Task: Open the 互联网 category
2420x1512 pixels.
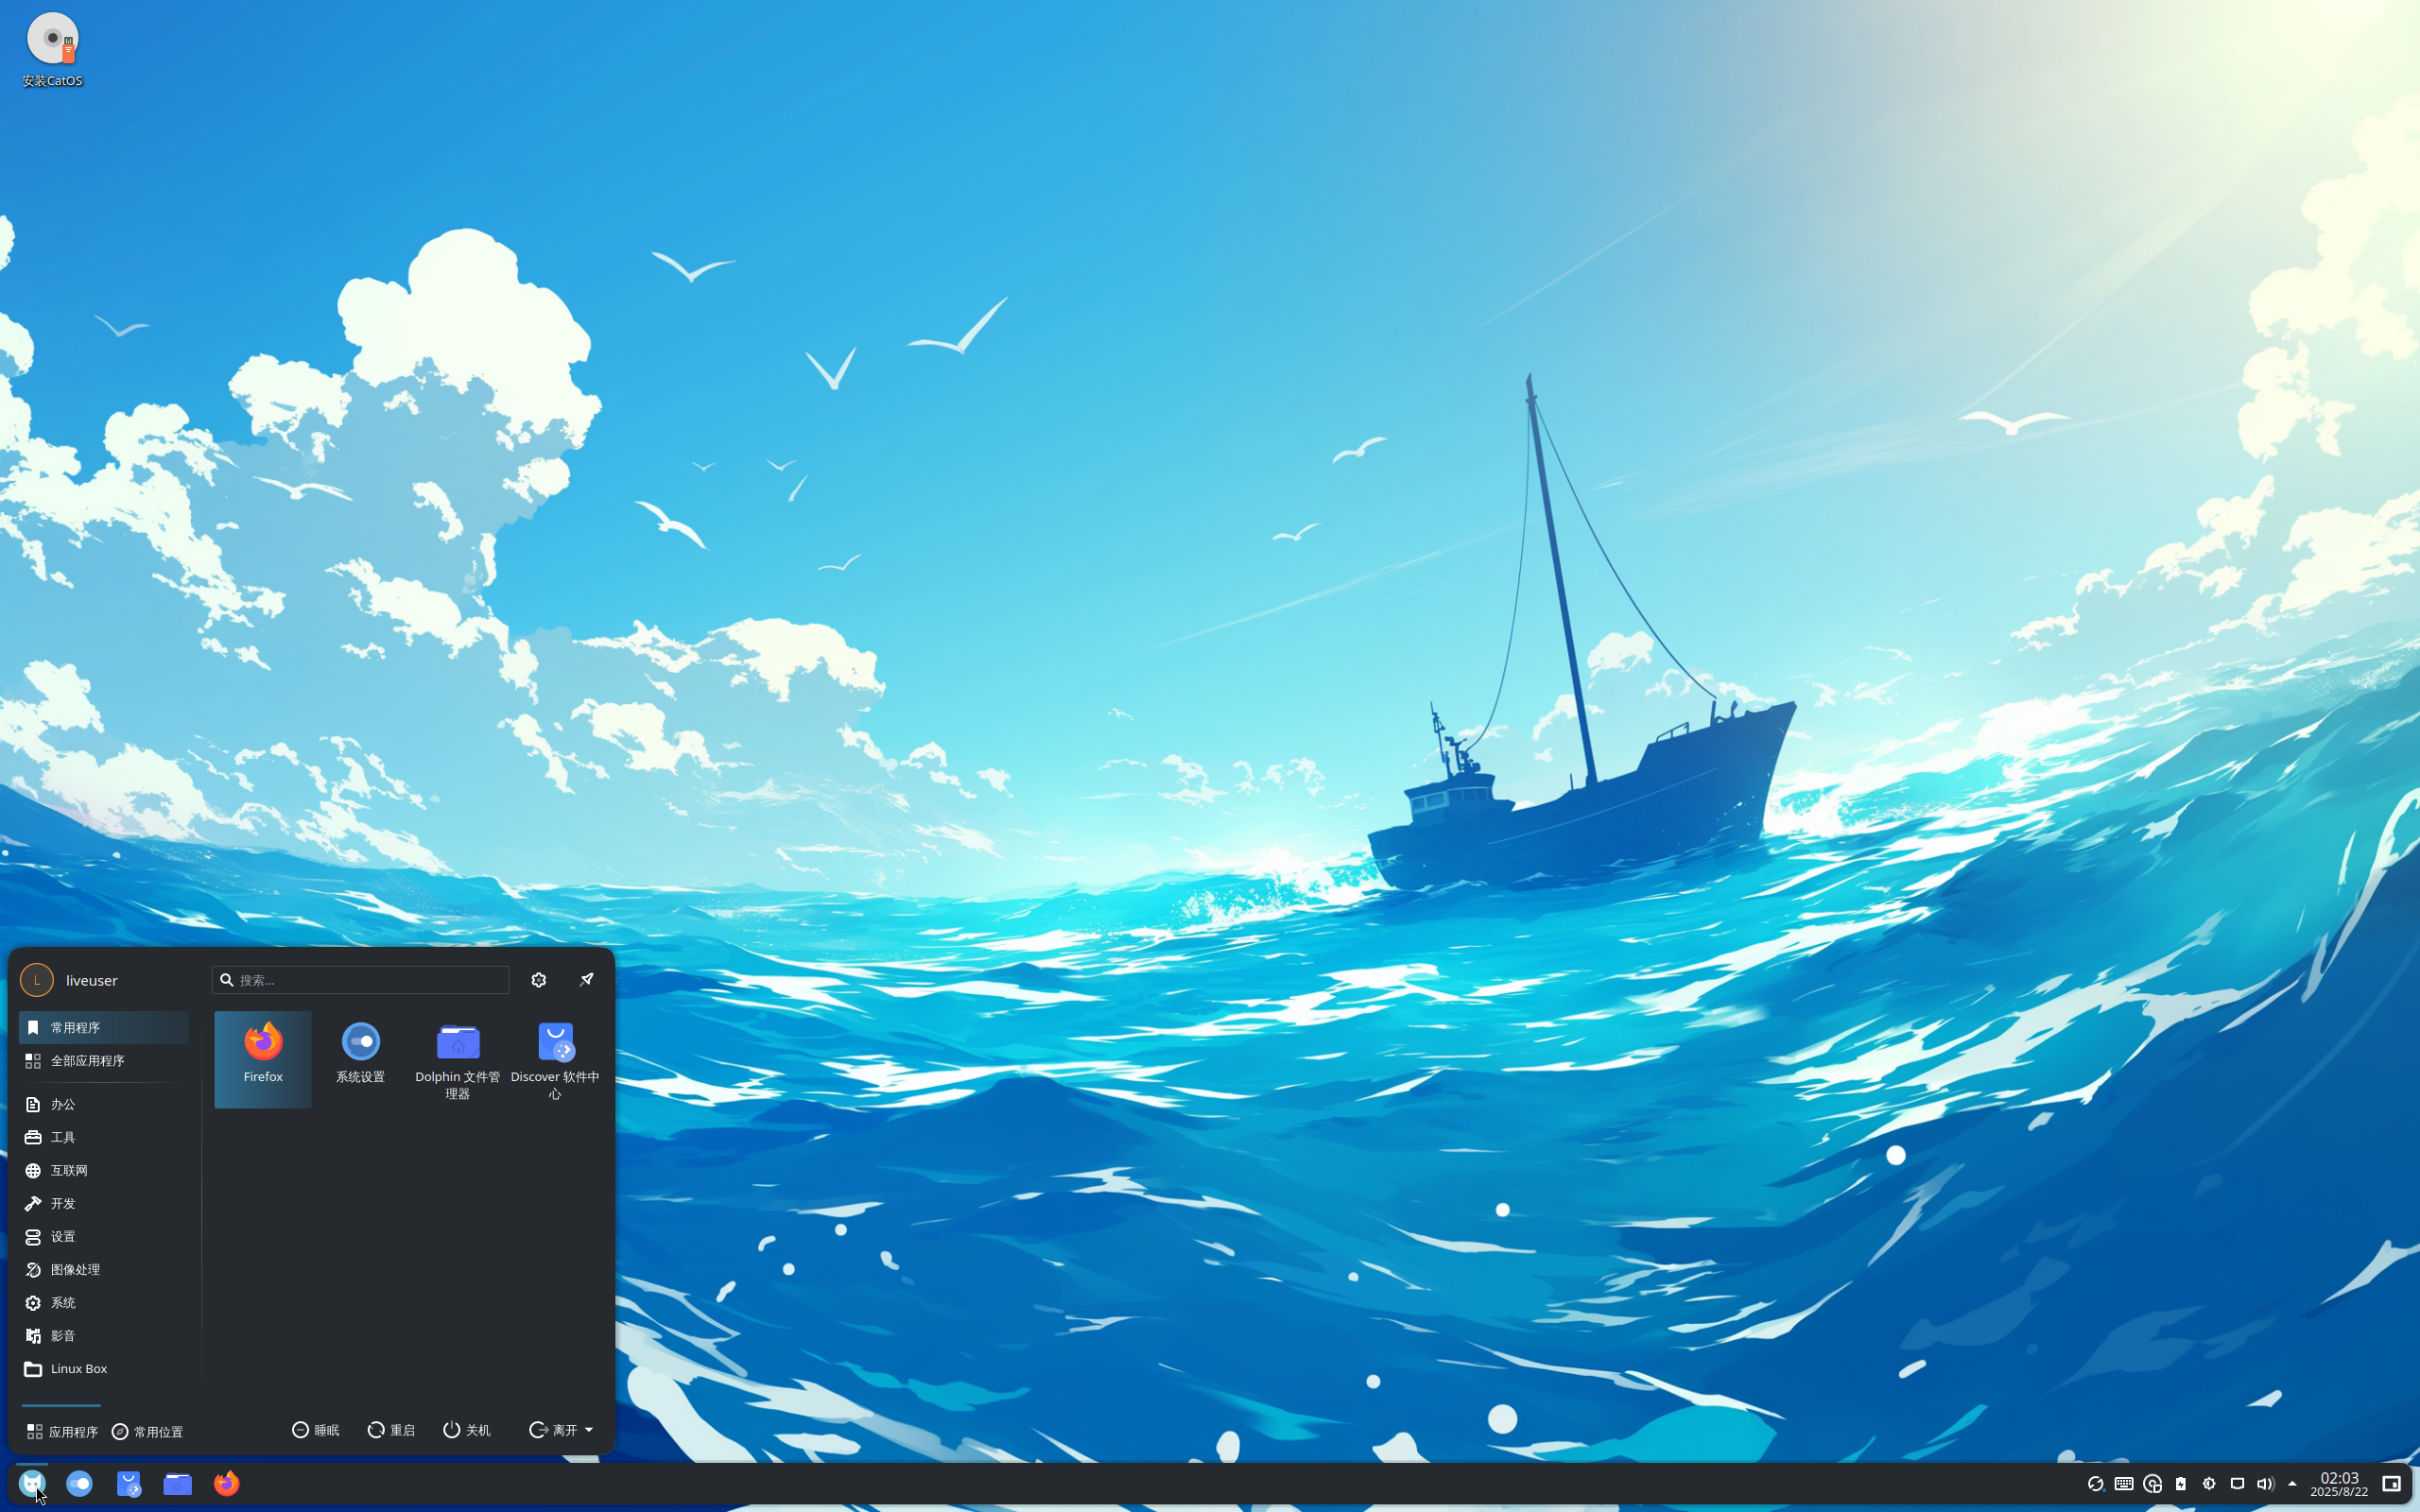Action: (104, 1170)
